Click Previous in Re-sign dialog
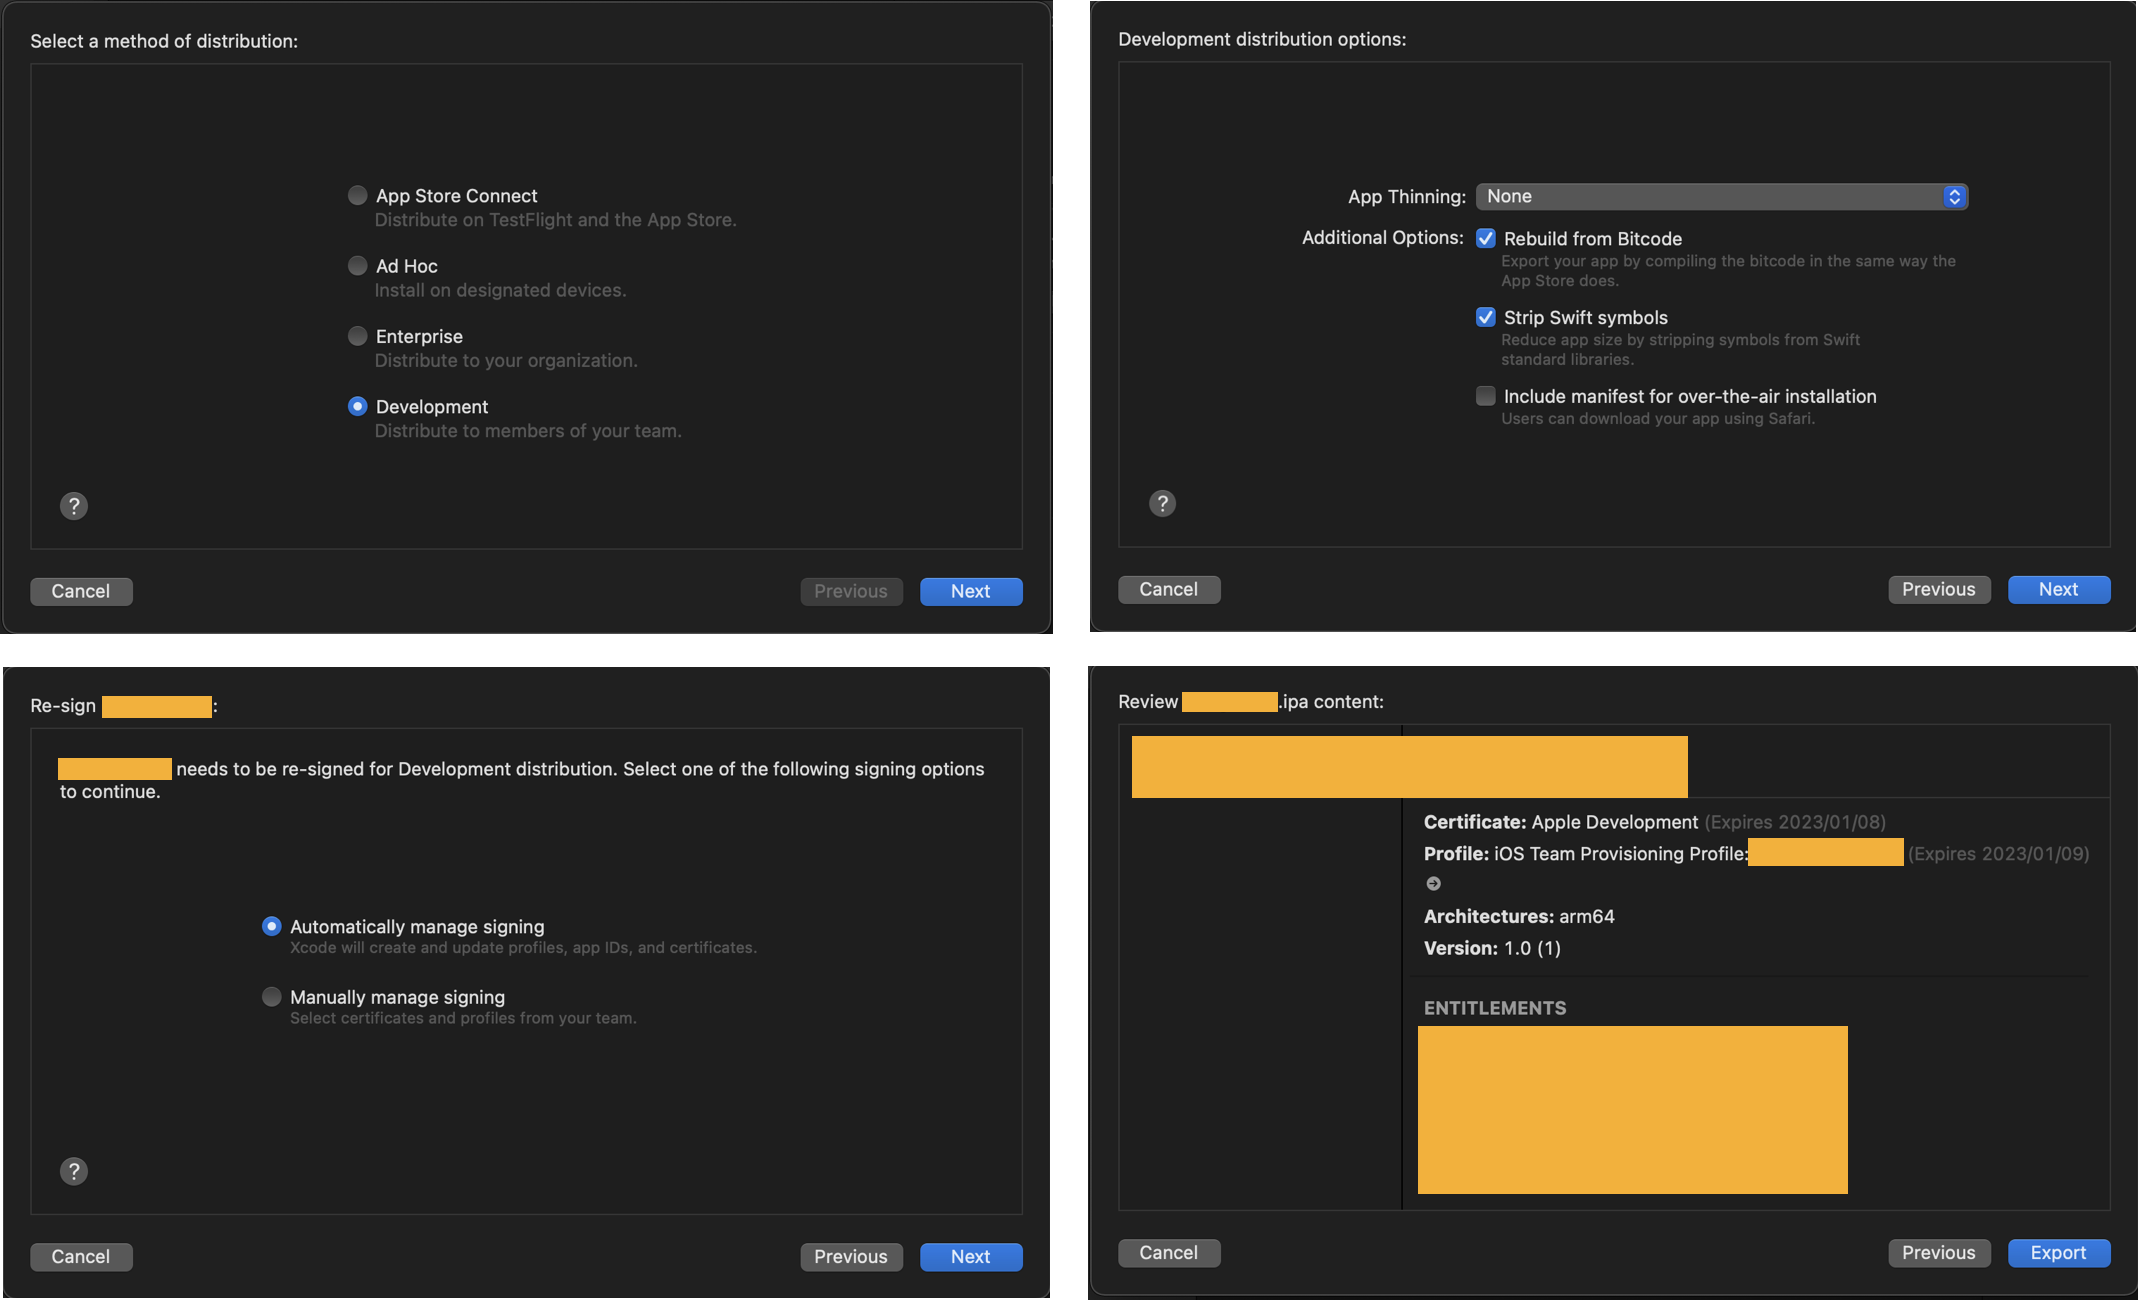Viewport: 2138px width, 1300px height. click(850, 1257)
